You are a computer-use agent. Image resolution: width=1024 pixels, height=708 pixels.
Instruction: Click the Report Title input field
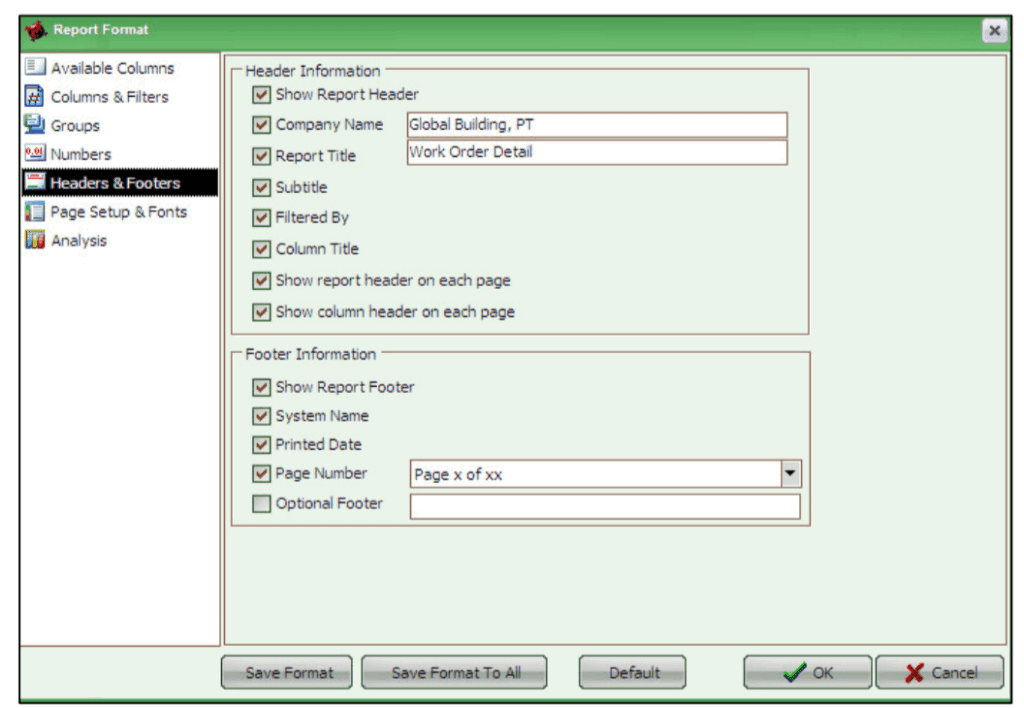597,152
